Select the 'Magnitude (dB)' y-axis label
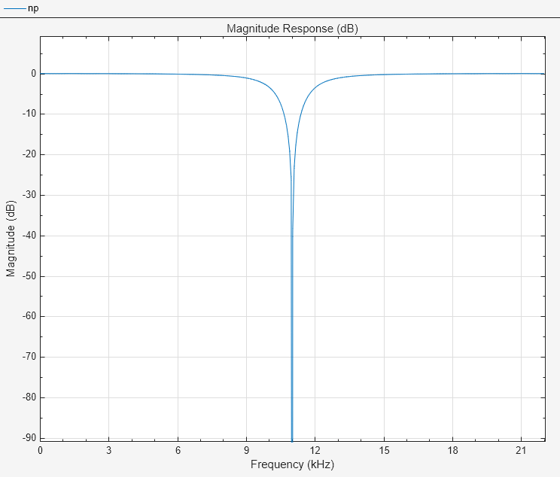The height and width of the screenshot is (477, 560). click(11, 238)
